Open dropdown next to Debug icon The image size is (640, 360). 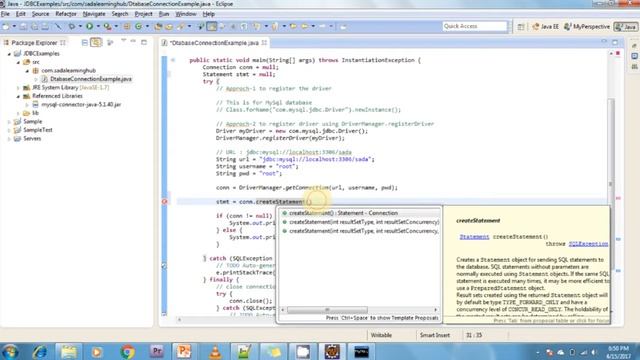[x=80, y=27]
